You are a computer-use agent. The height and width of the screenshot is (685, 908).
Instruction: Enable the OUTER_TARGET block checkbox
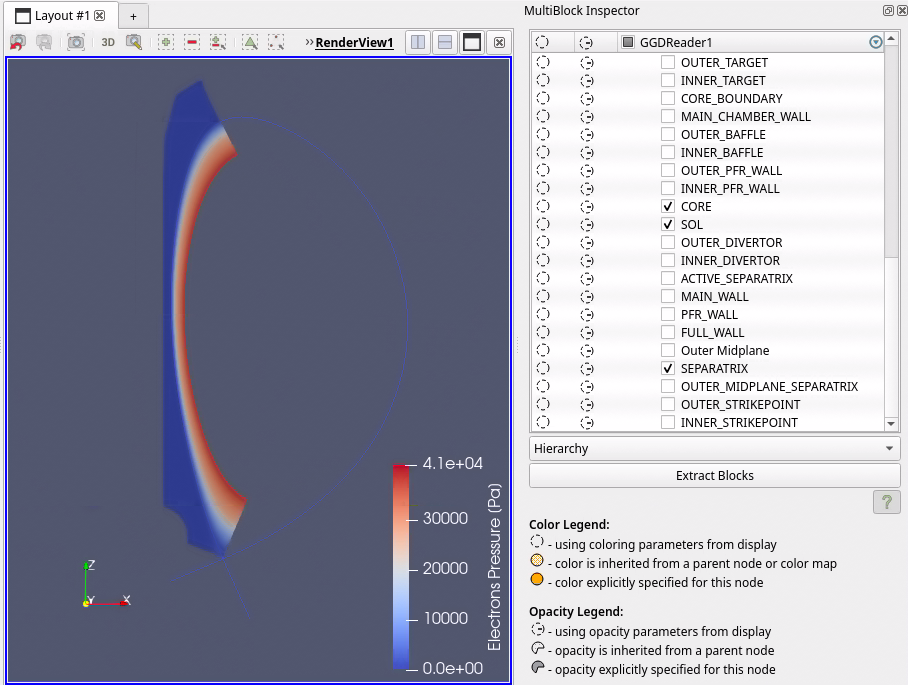(x=668, y=62)
